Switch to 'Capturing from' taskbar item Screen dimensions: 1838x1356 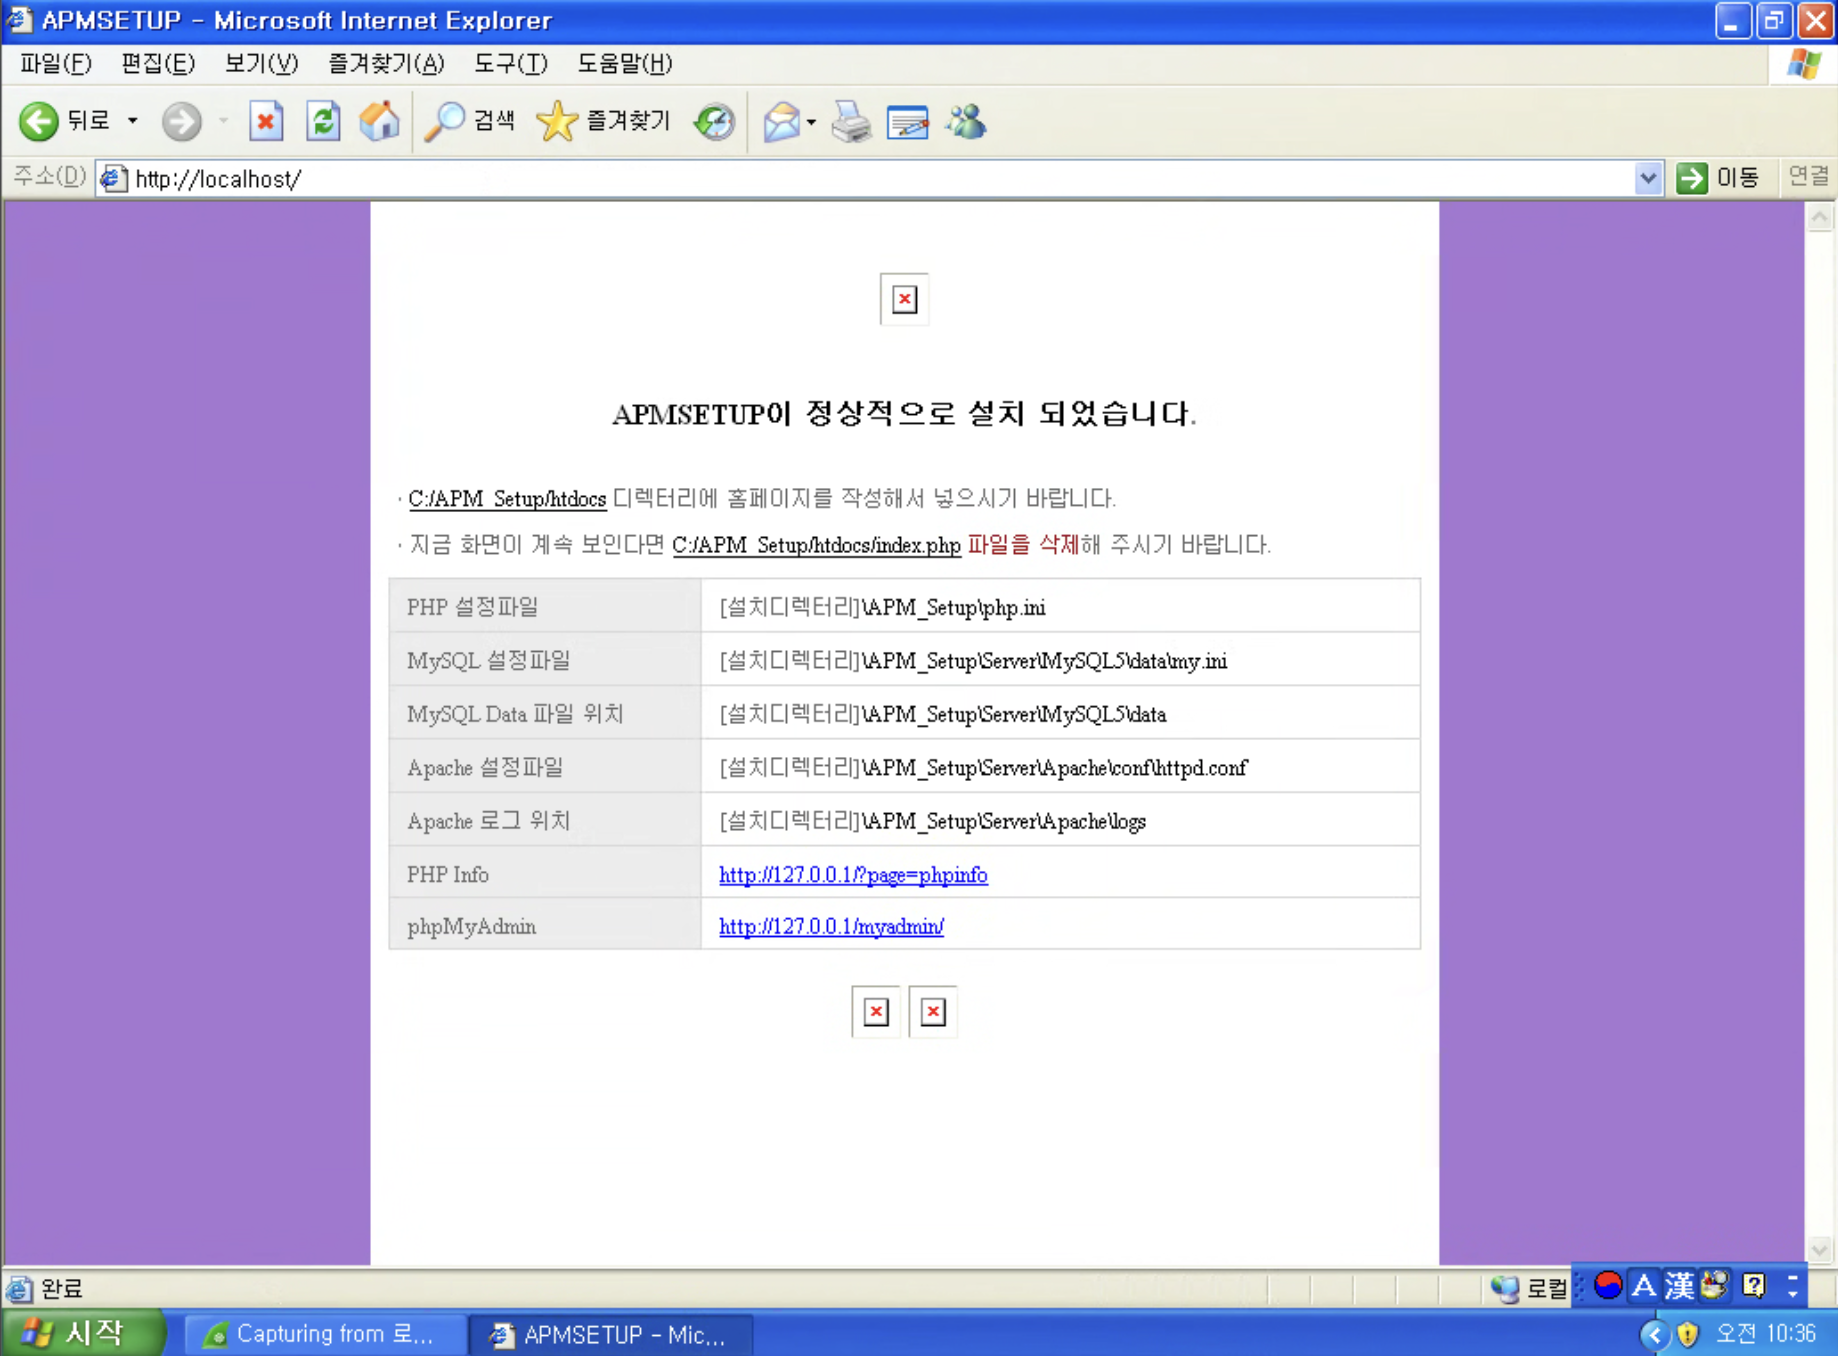(324, 1334)
